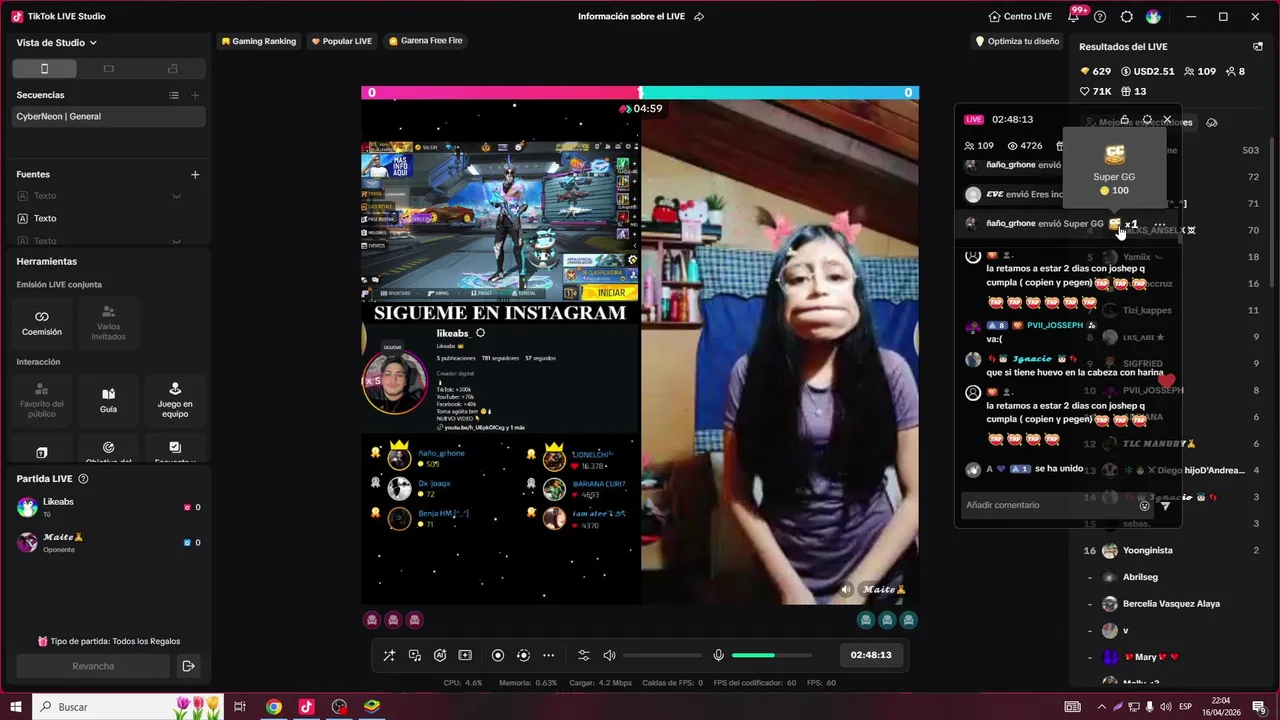
Task: Open the audio mixer settings icon
Action: pyautogui.click(x=584, y=655)
